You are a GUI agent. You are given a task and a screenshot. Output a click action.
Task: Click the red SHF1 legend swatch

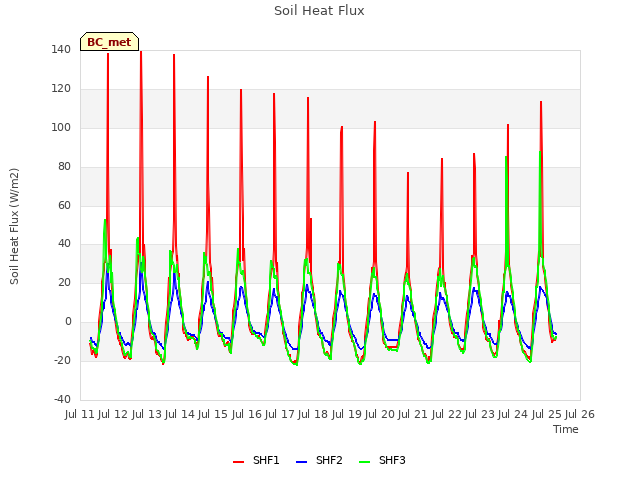(x=238, y=462)
